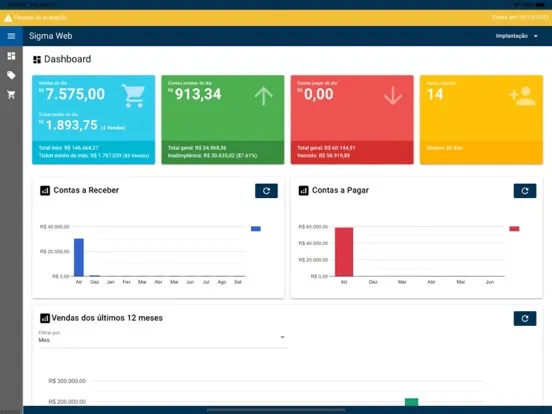
Task: Click the warning triangle icon in yellow banner
Action: [x=8, y=18]
